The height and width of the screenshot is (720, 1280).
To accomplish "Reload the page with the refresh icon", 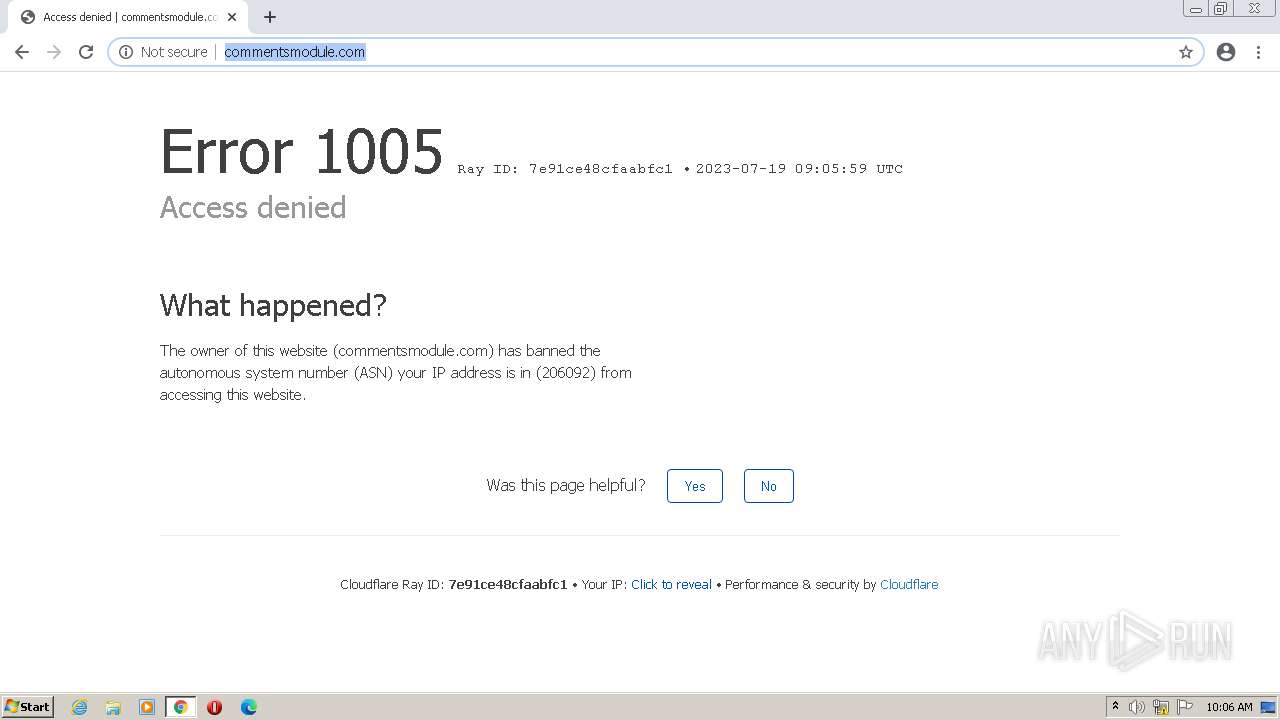I will (x=86, y=52).
